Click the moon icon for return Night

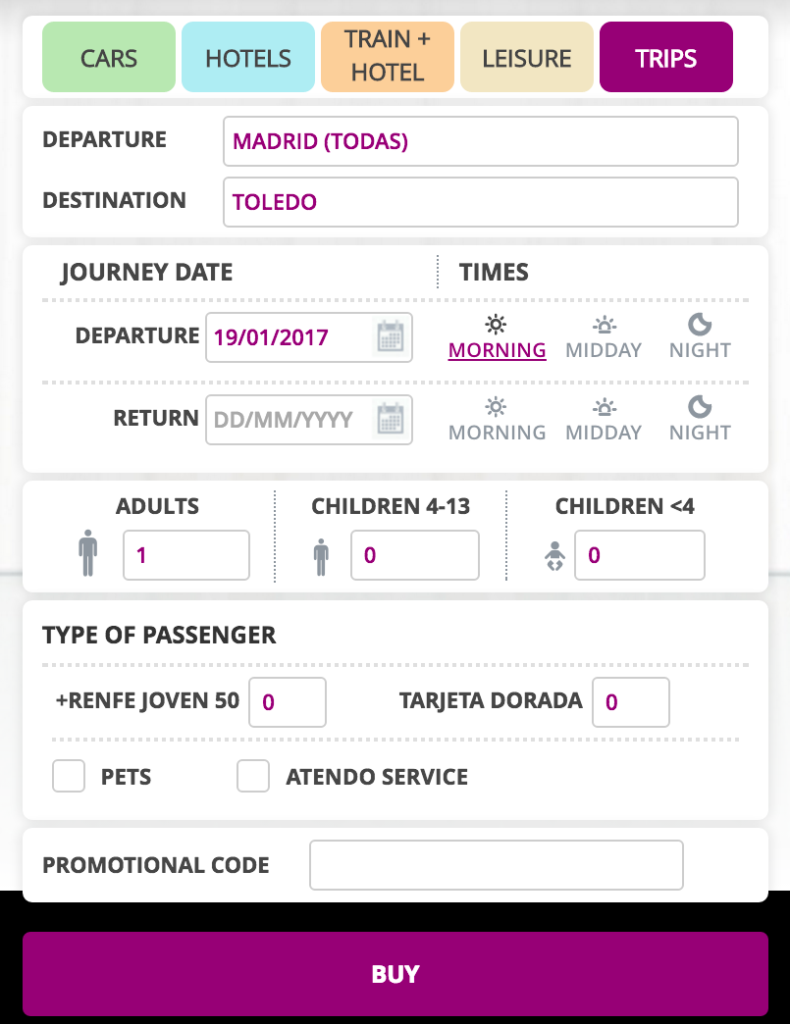coord(699,407)
